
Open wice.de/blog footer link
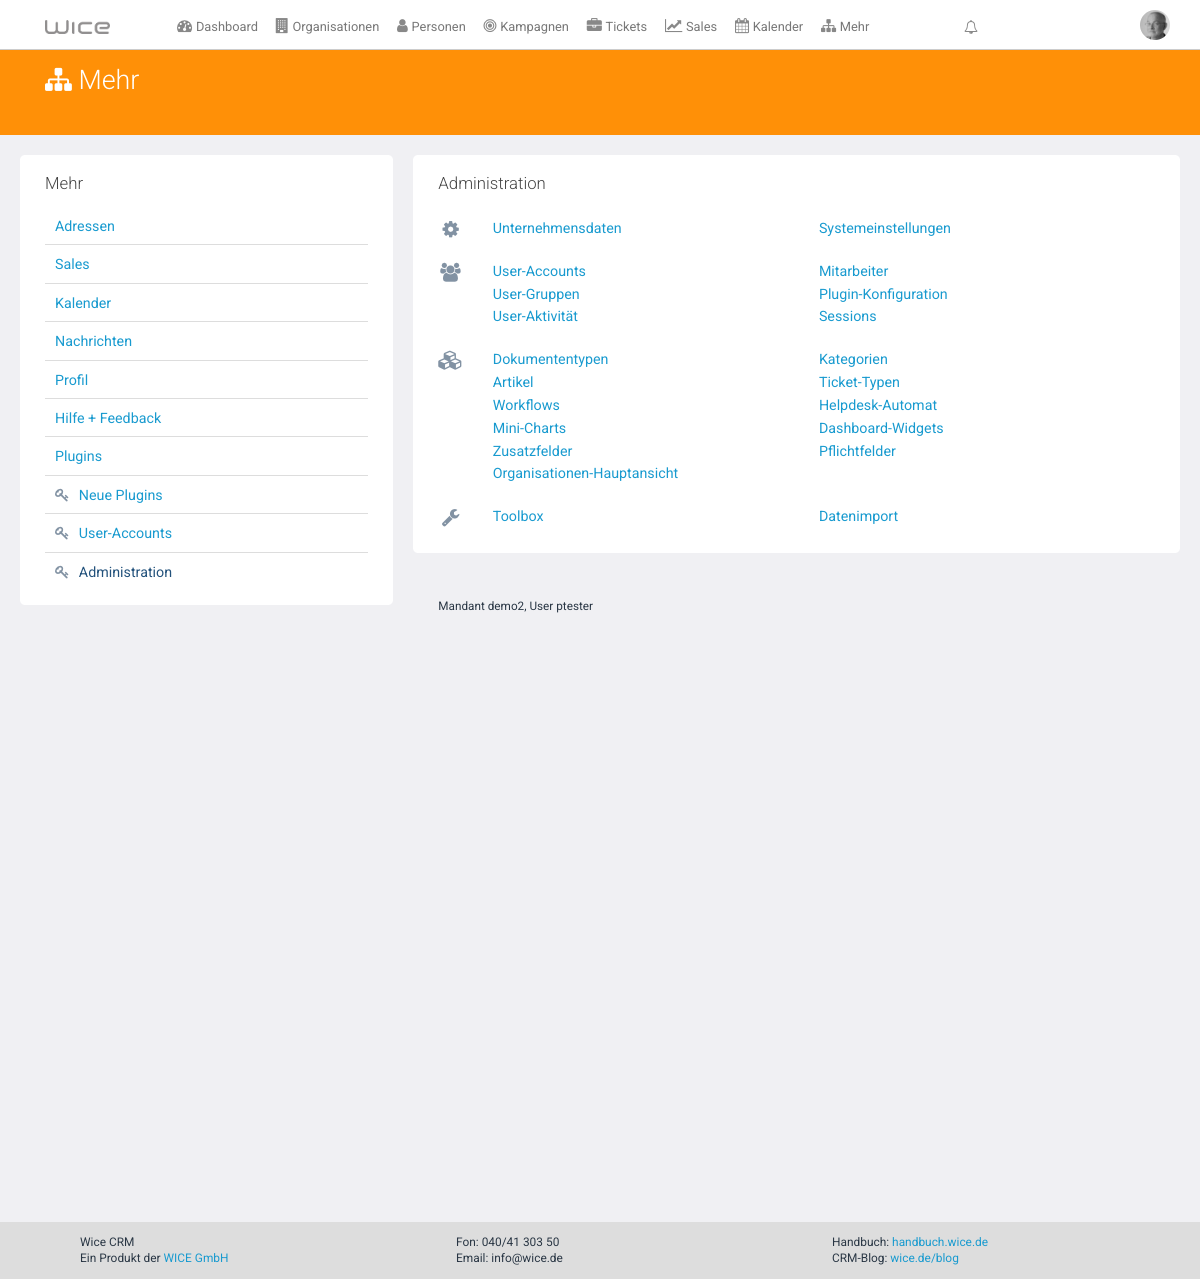tap(925, 1258)
